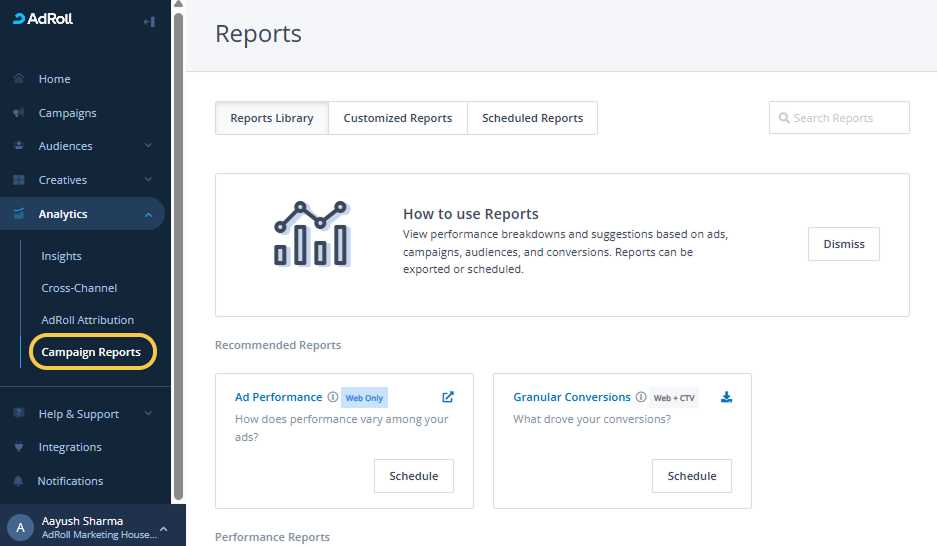
Task: Open external link icon on Ad Performance
Action: point(448,397)
